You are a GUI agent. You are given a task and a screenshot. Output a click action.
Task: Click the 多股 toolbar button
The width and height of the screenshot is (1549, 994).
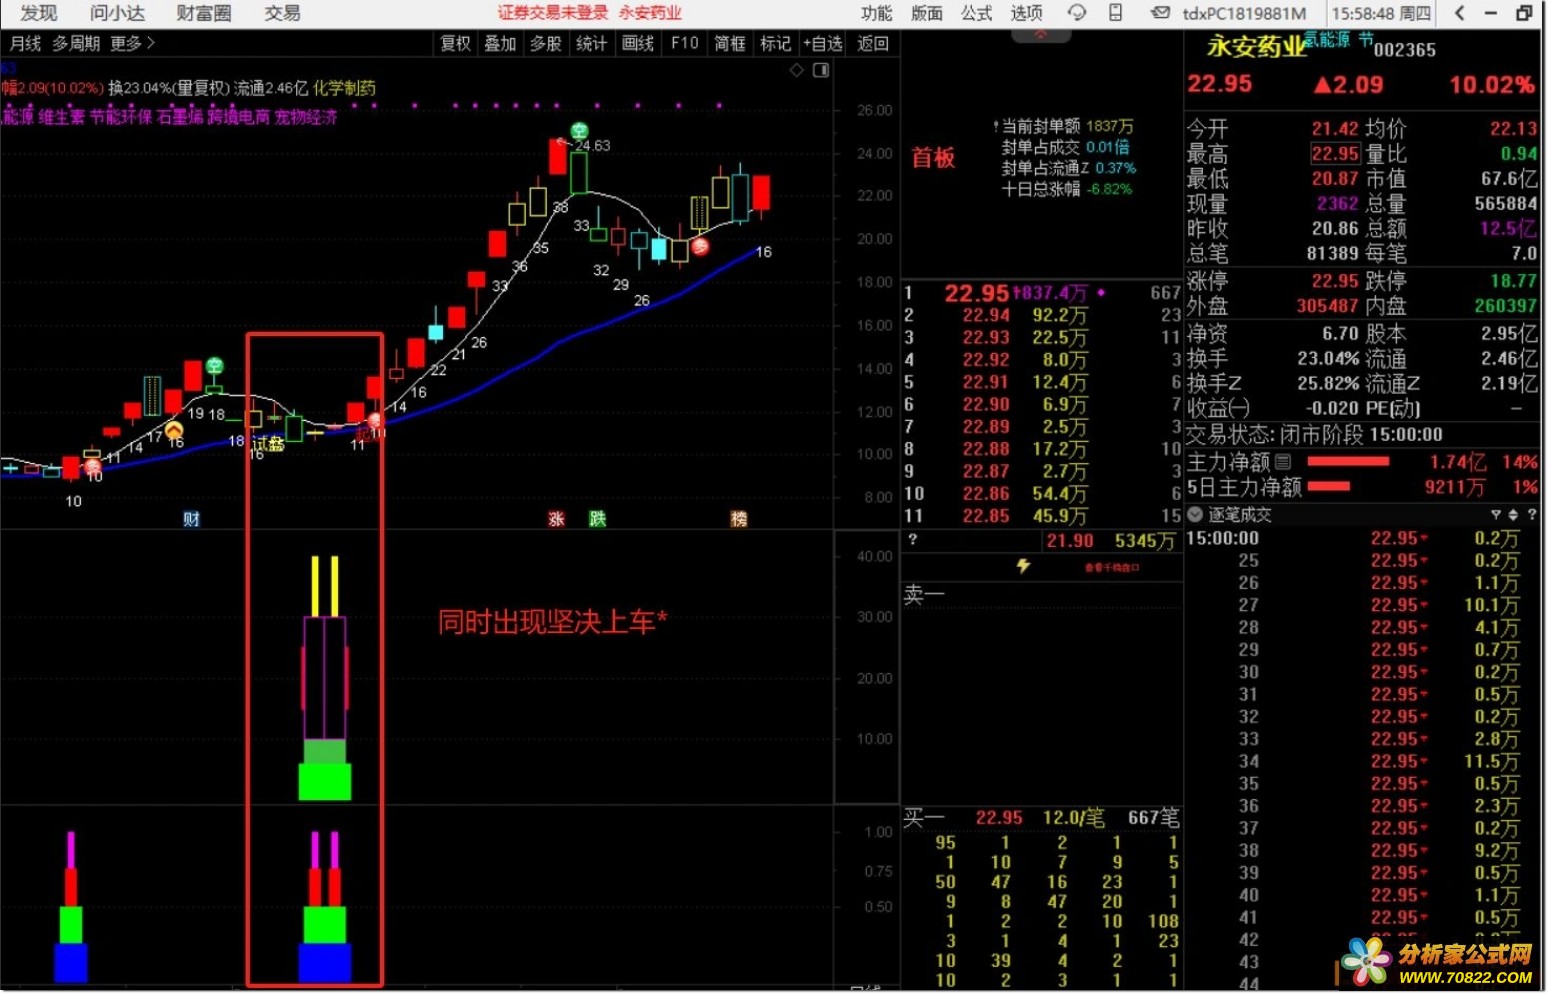(x=546, y=43)
